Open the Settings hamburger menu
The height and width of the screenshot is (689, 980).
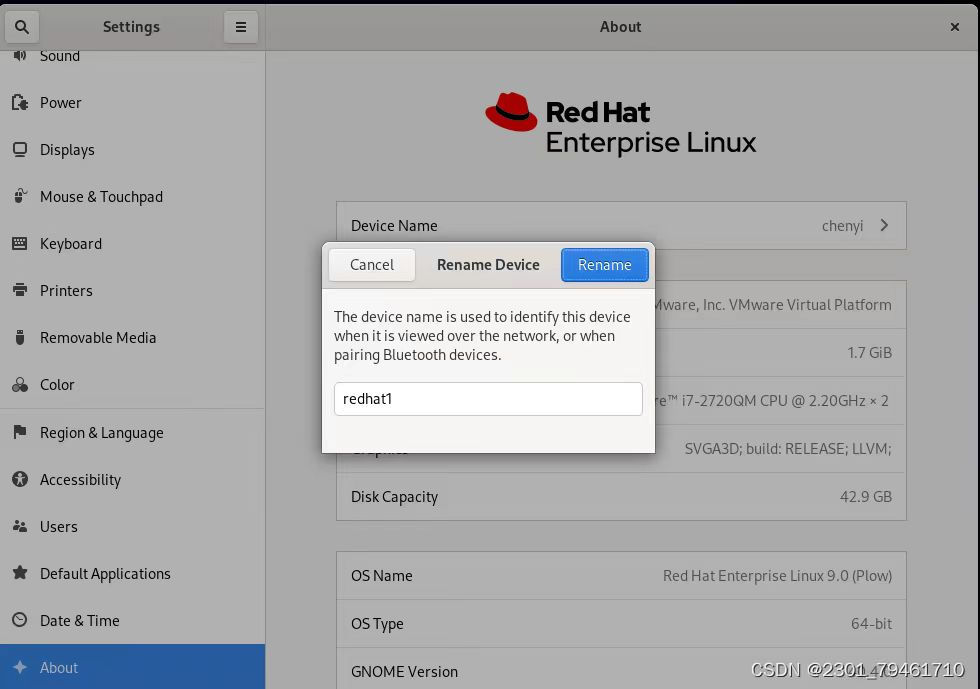(x=241, y=27)
